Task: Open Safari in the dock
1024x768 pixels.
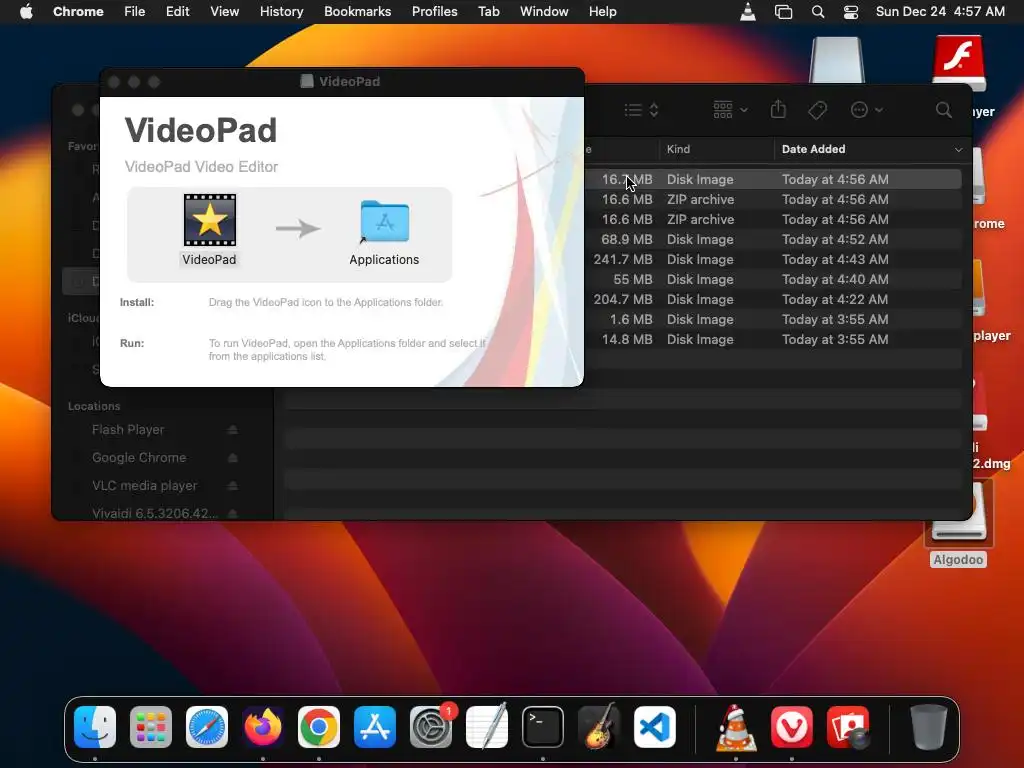Action: 207,727
